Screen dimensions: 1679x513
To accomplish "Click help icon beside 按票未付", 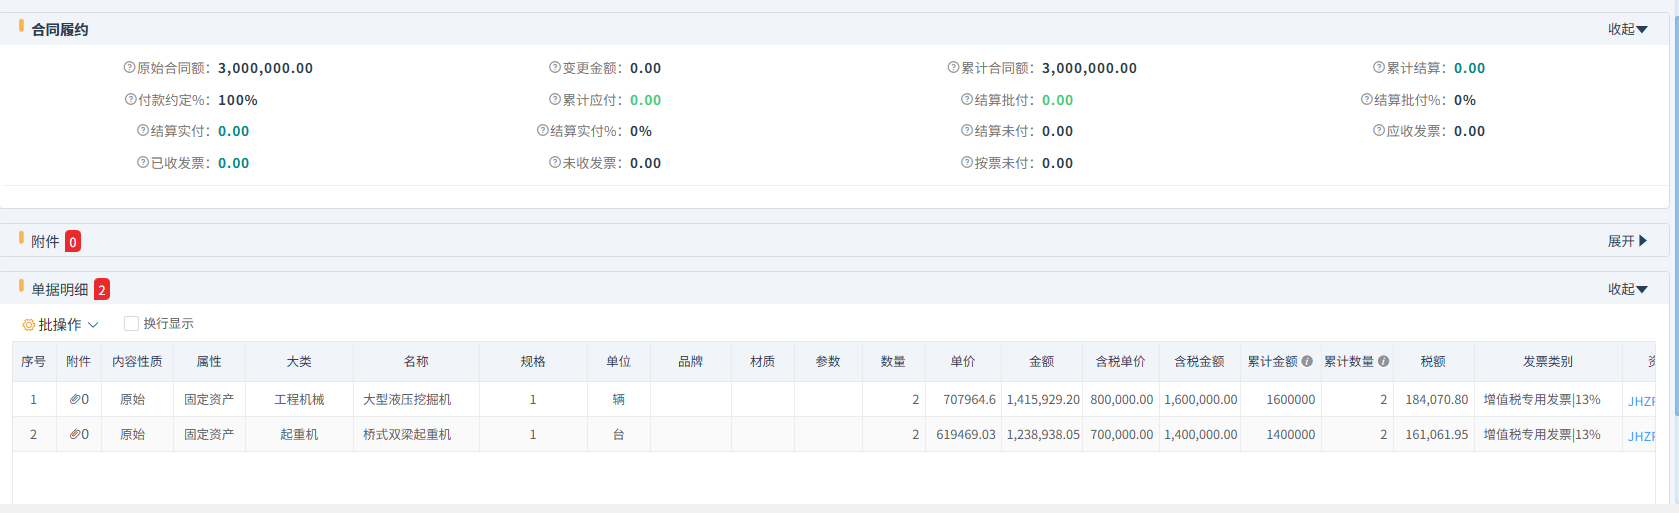I will point(966,163).
